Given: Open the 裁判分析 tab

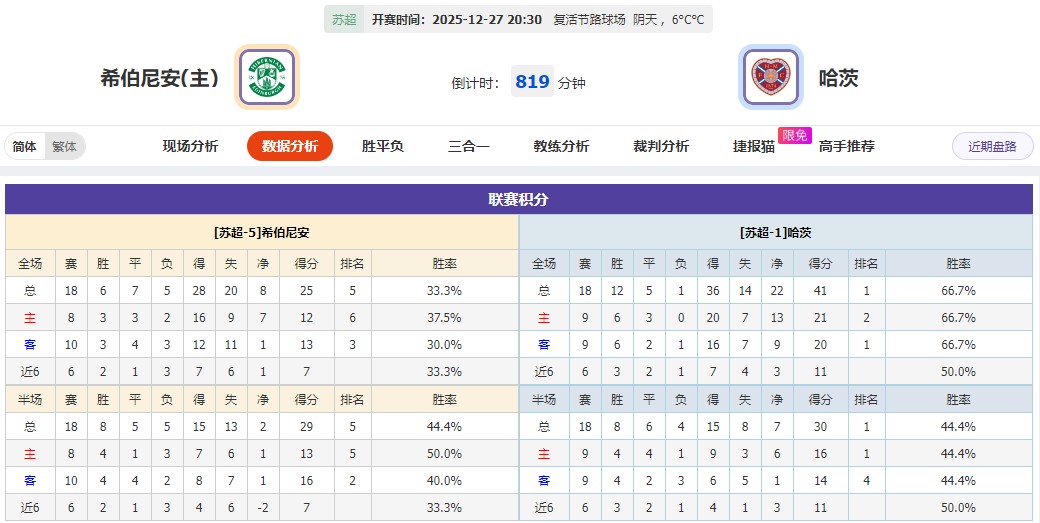Looking at the screenshot, I should [x=661, y=146].
